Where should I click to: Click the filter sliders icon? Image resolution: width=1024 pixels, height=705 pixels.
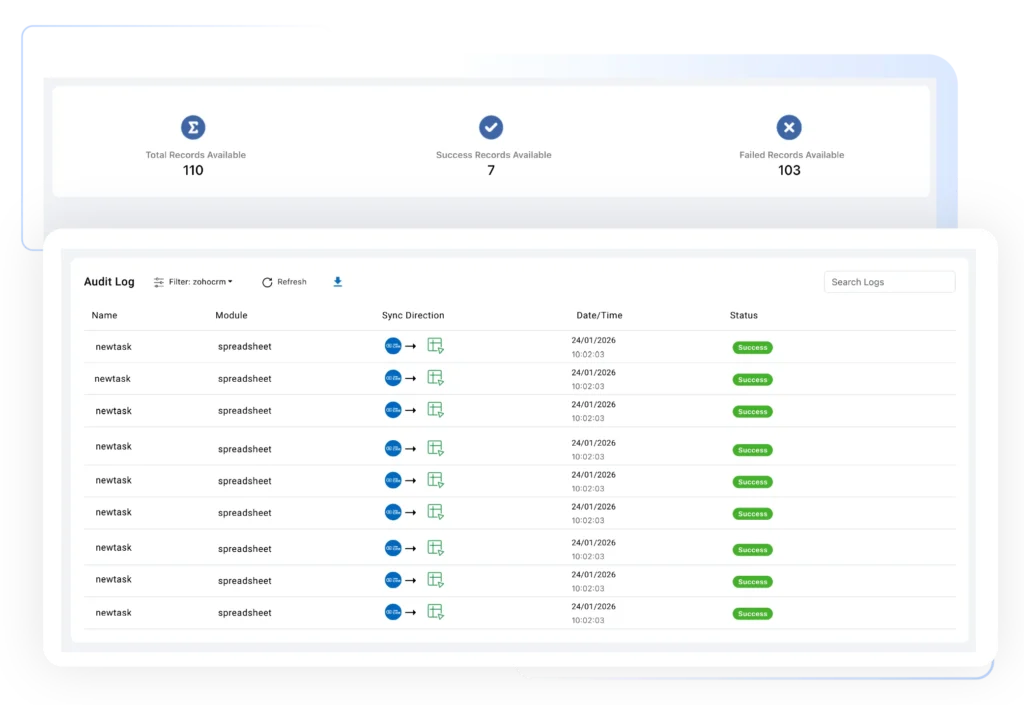pos(159,283)
